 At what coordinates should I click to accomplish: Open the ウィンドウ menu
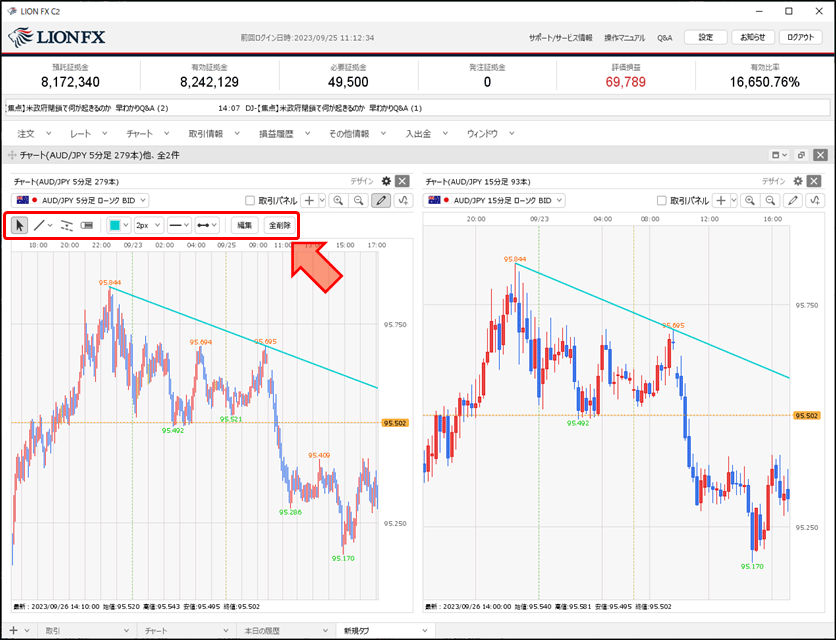(491, 133)
